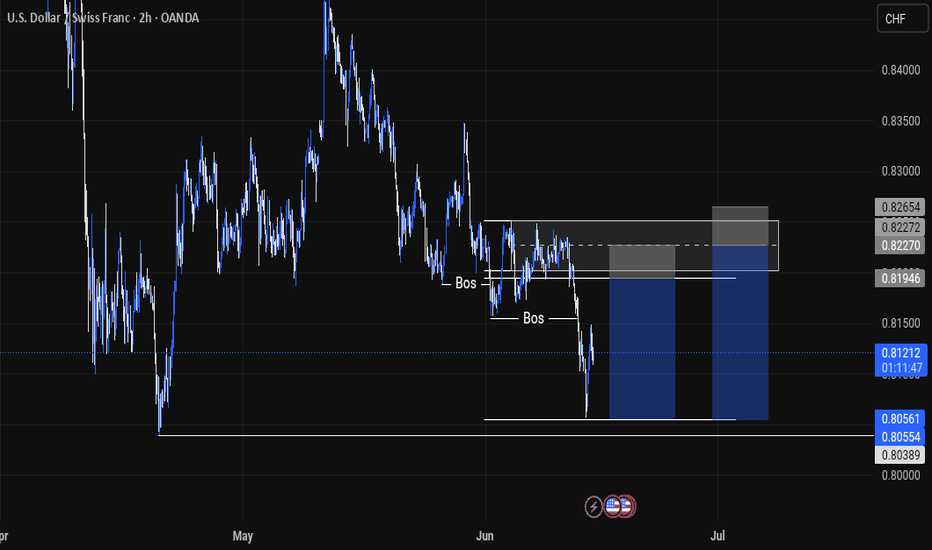This screenshot has width=932, height=550.
Task: Select the 0.82654 price label
Action: pos(900,207)
